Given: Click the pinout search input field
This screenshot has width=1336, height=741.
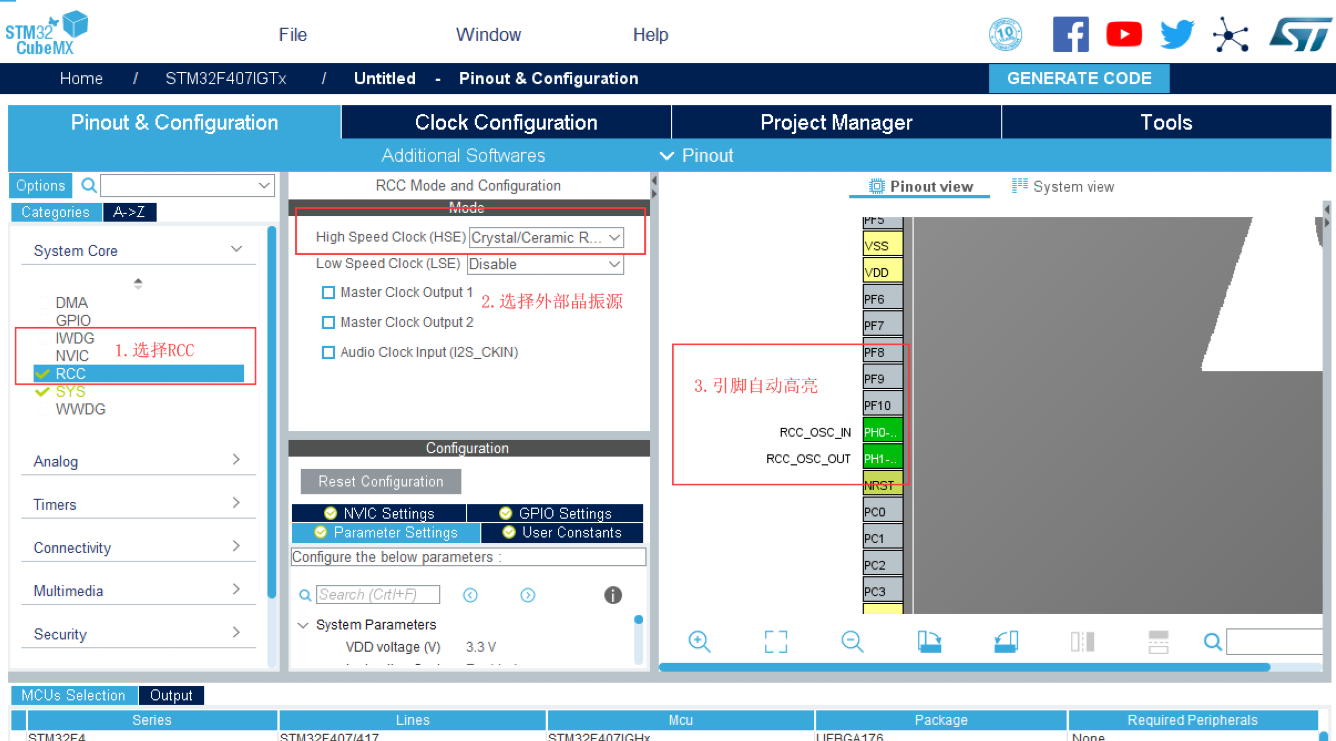Looking at the screenshot, I should point(1275,642).
